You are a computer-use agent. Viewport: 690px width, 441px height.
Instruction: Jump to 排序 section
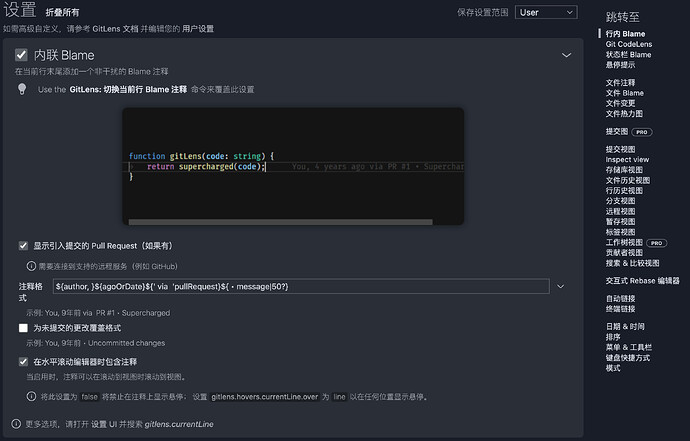[x=613, y=337]
